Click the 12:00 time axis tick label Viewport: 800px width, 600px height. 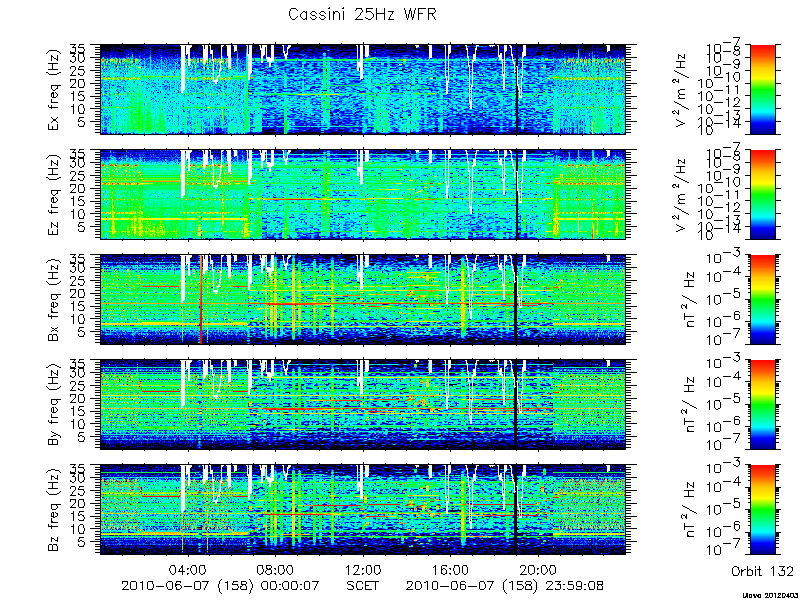point(363,569)
